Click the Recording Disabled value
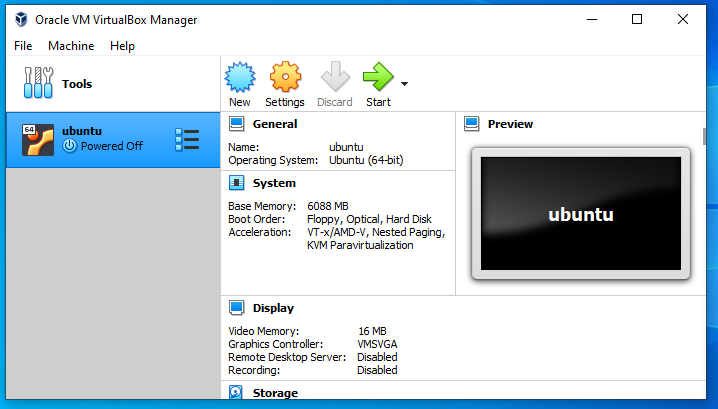 (377, 370)
